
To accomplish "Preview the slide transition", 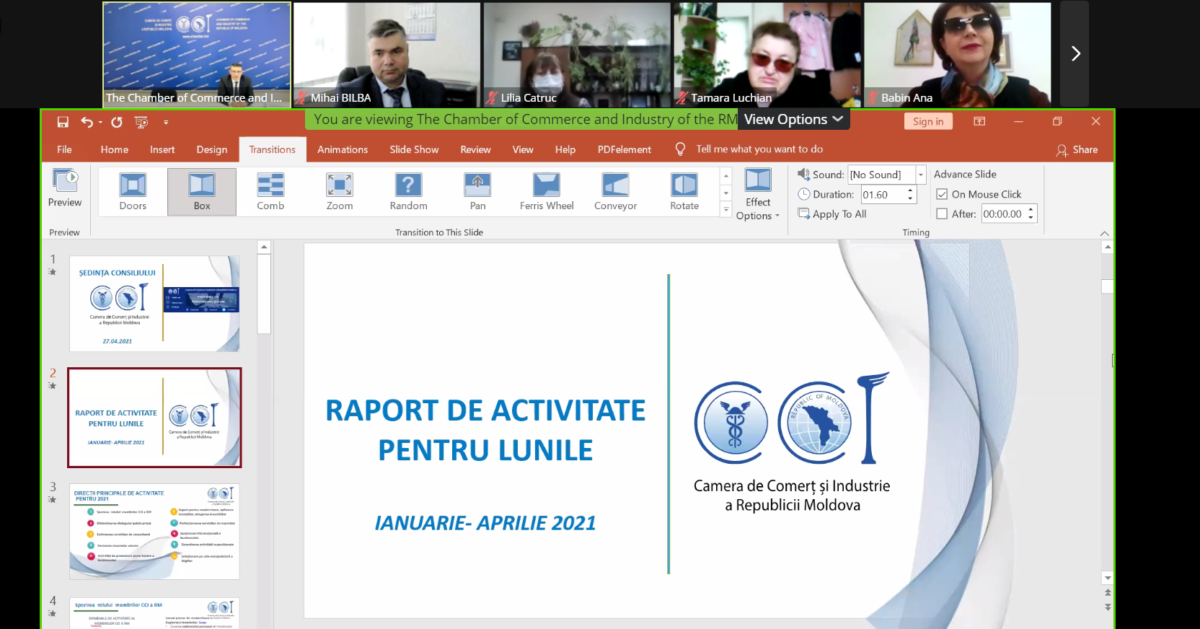I will coord(65,188).
